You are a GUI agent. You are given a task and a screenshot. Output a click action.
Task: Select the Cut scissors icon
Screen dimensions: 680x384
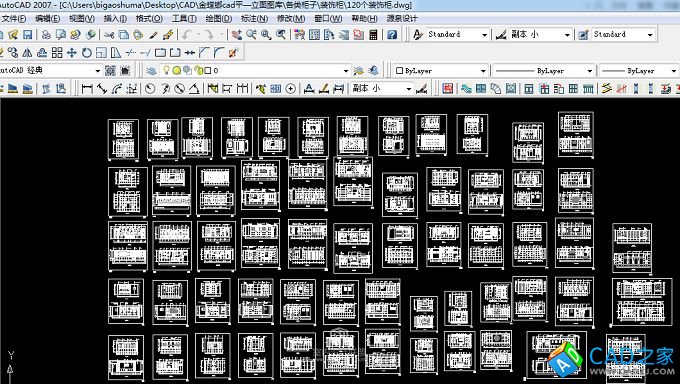(x=109, y=35)
